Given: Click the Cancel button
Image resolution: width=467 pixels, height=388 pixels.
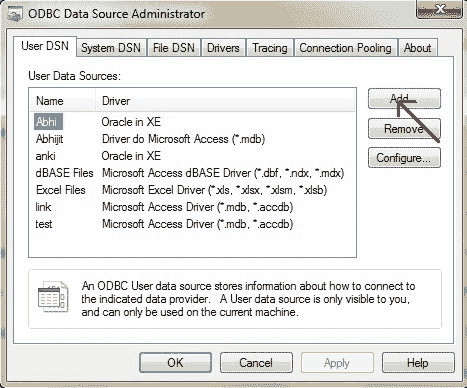Looking at the screenshot, I should point(256,363).
